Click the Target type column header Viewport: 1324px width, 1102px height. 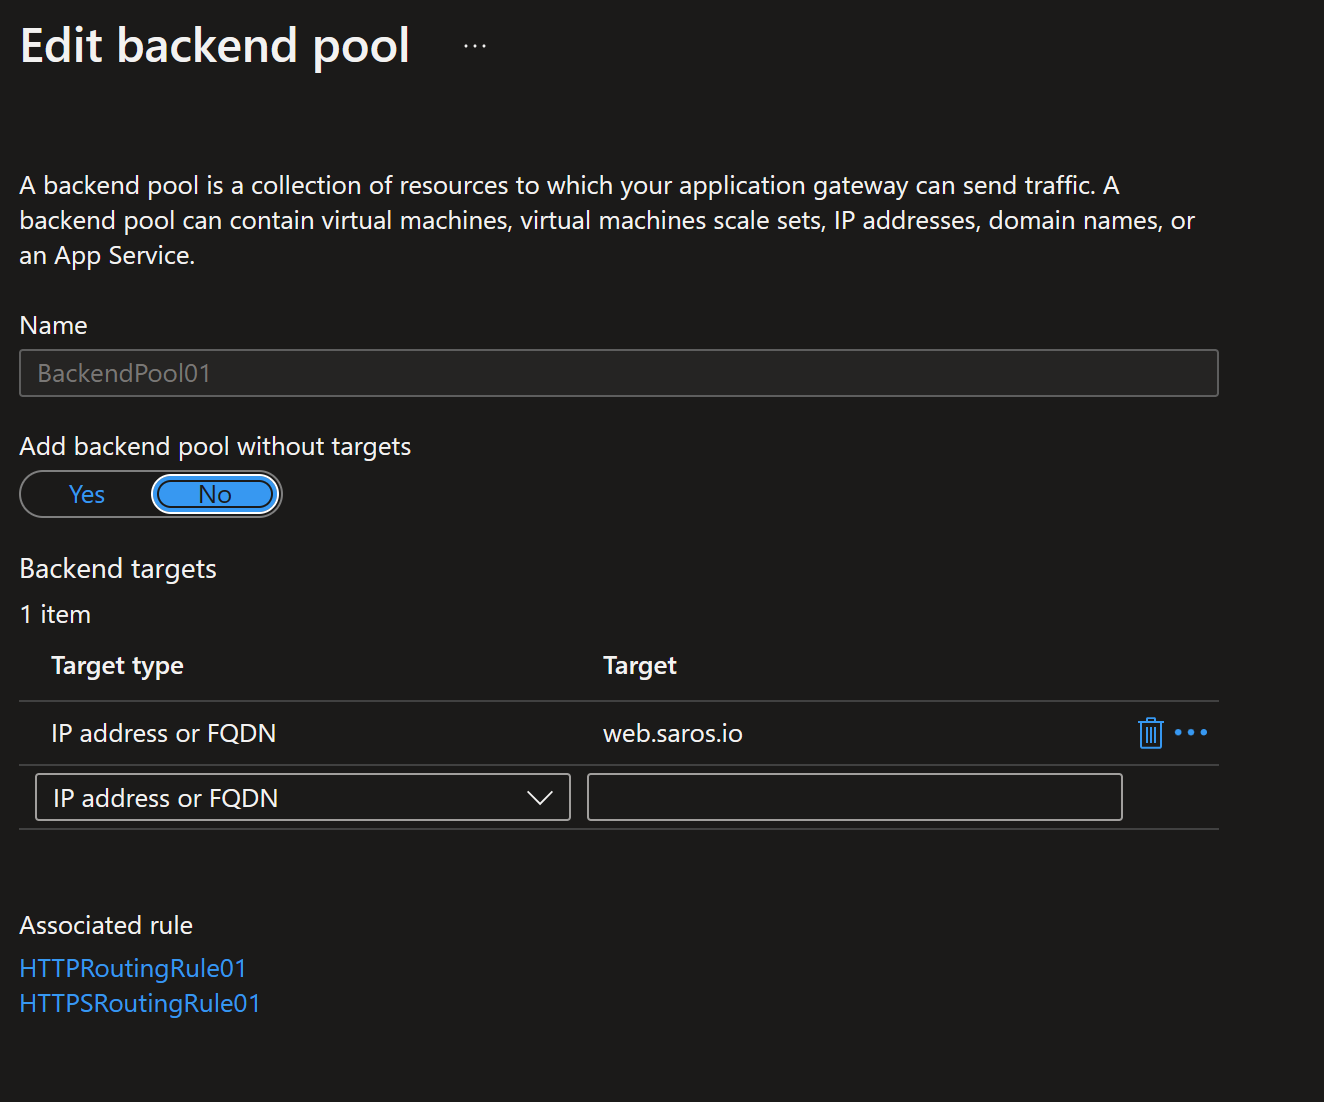coord(117,666)
